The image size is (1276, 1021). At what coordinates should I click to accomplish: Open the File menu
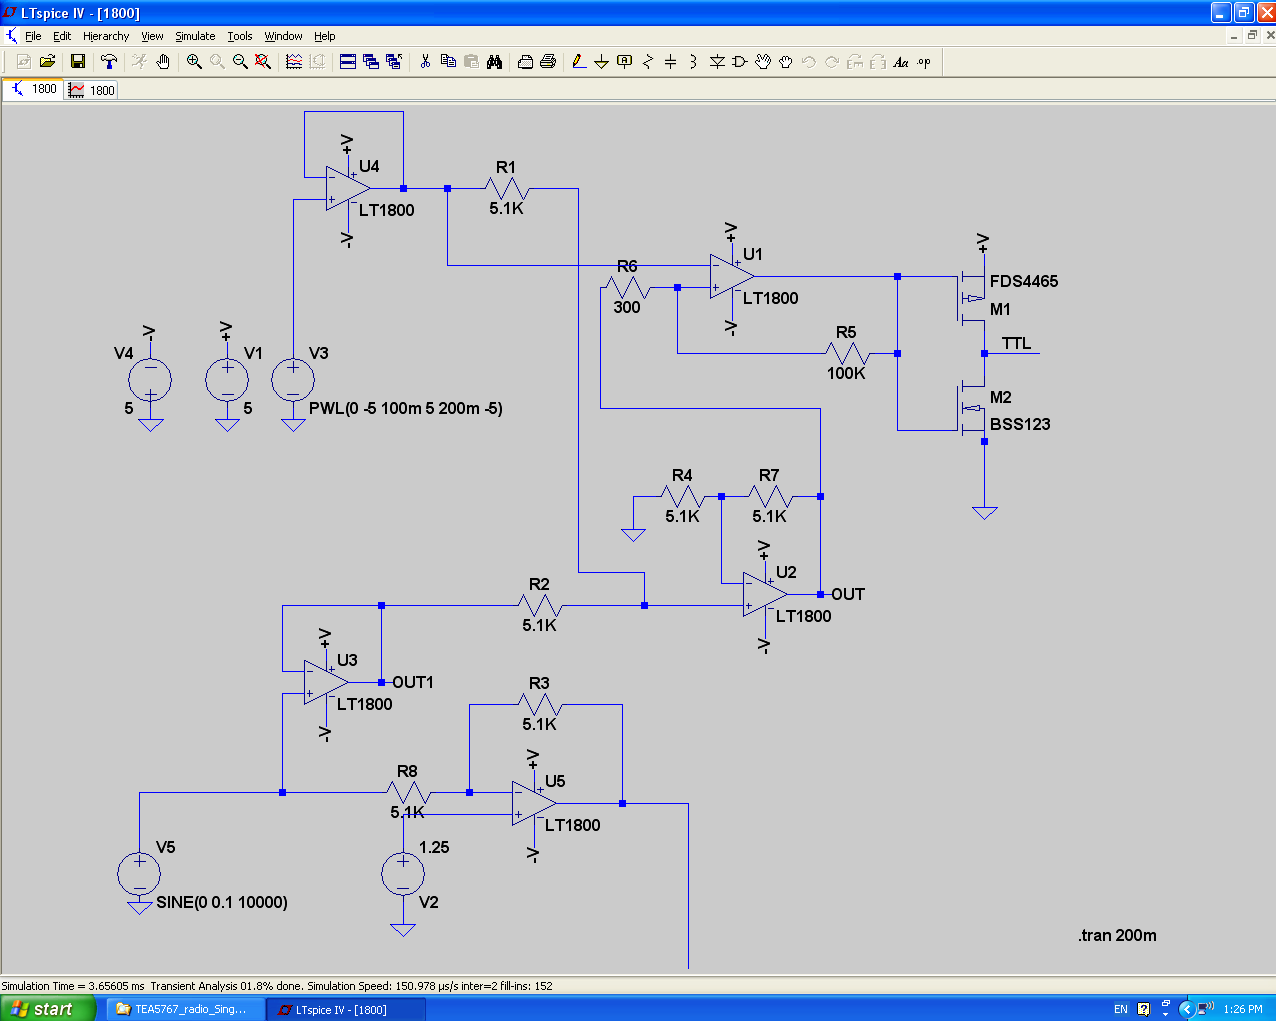click(33, 36)
